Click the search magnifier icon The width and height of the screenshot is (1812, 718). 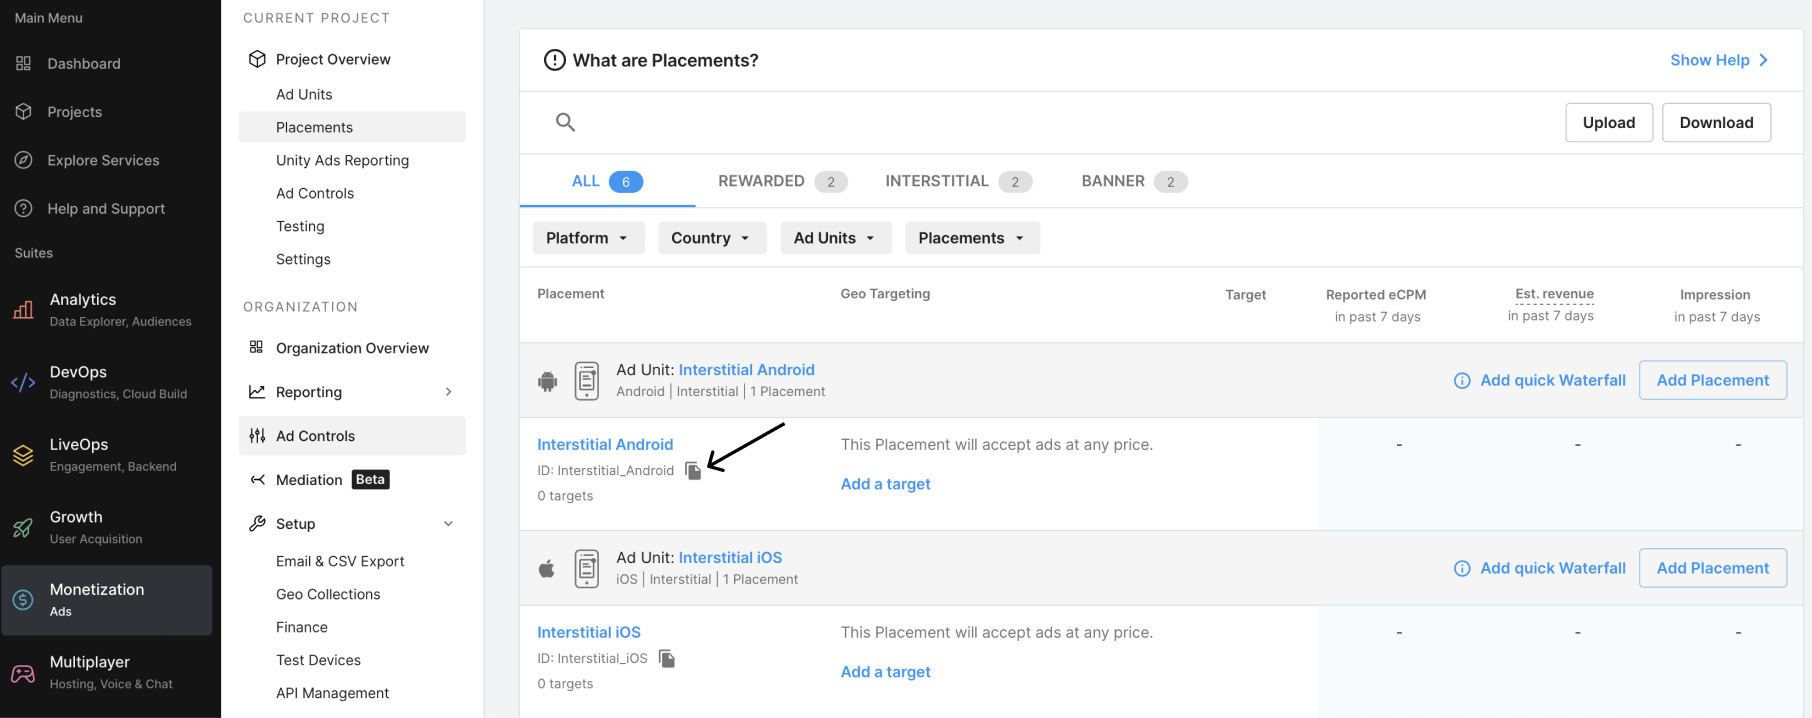click(565, 122)
